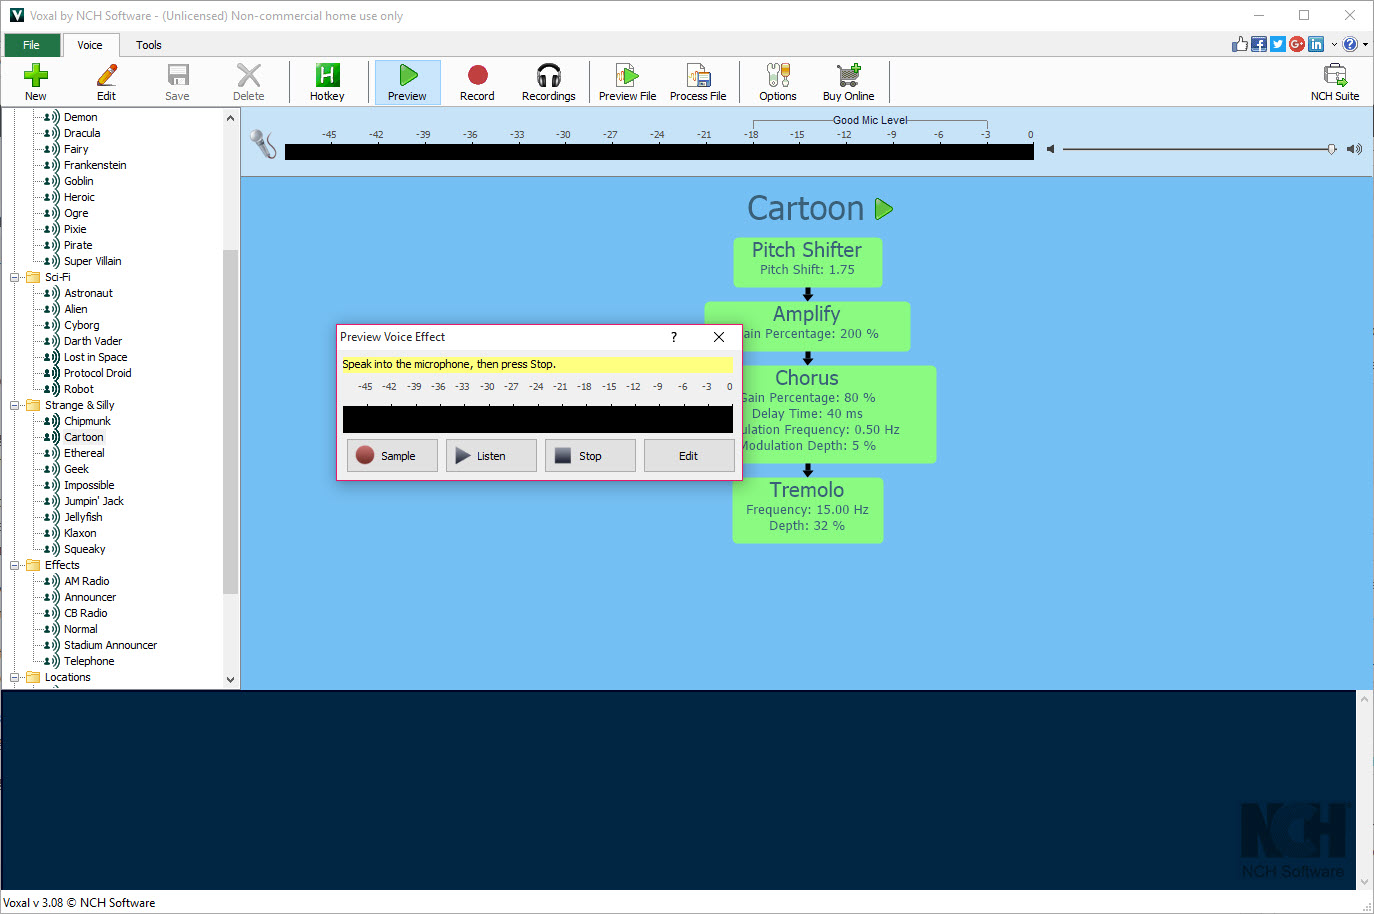This screenshot has width=1374, height=914.
Task: Collapse the Sci-Fi folder
Action: click(x=15, y=277)
